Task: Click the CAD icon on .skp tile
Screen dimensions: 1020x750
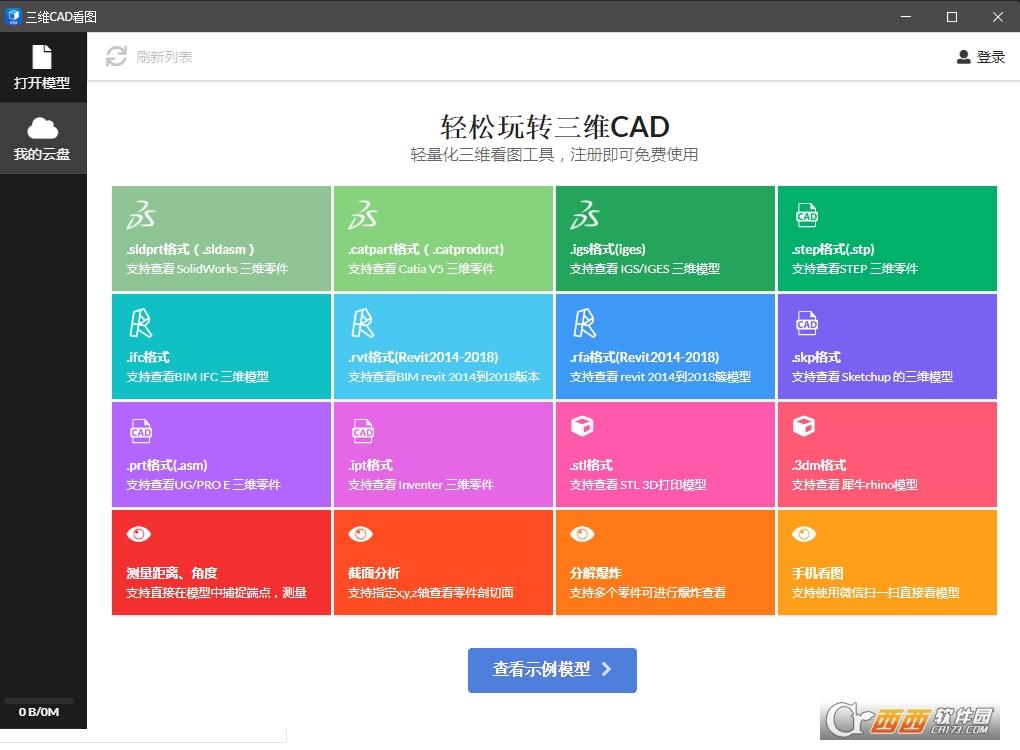Action: pos(807,323)
